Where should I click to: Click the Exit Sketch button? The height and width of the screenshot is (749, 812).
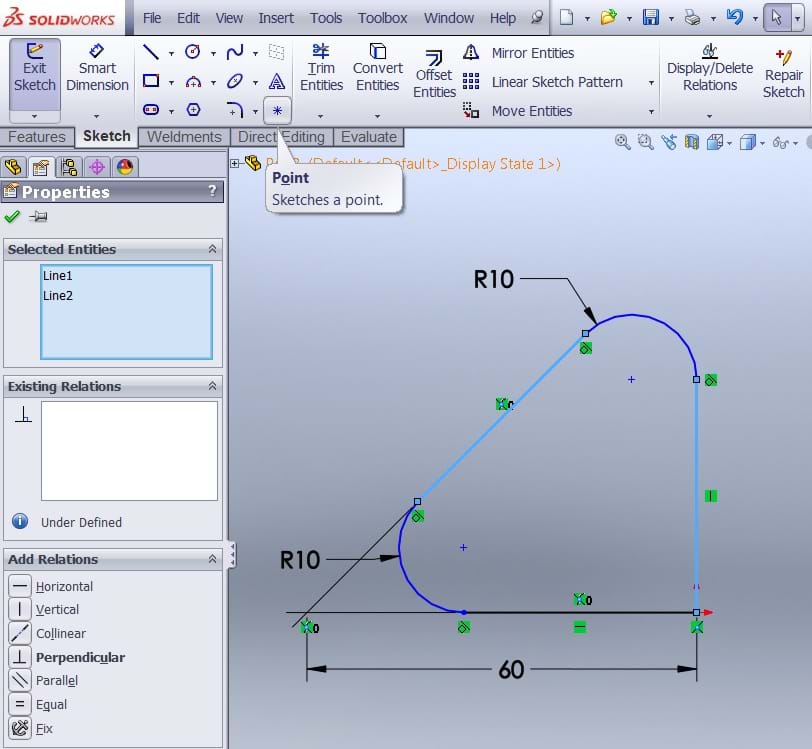click(35, 68)
